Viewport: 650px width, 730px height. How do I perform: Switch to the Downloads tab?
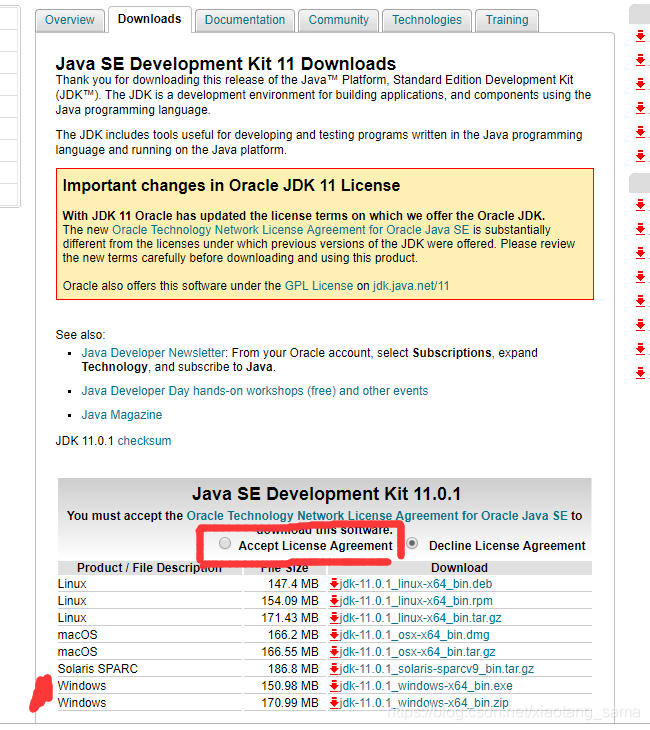tap(149, 19)
